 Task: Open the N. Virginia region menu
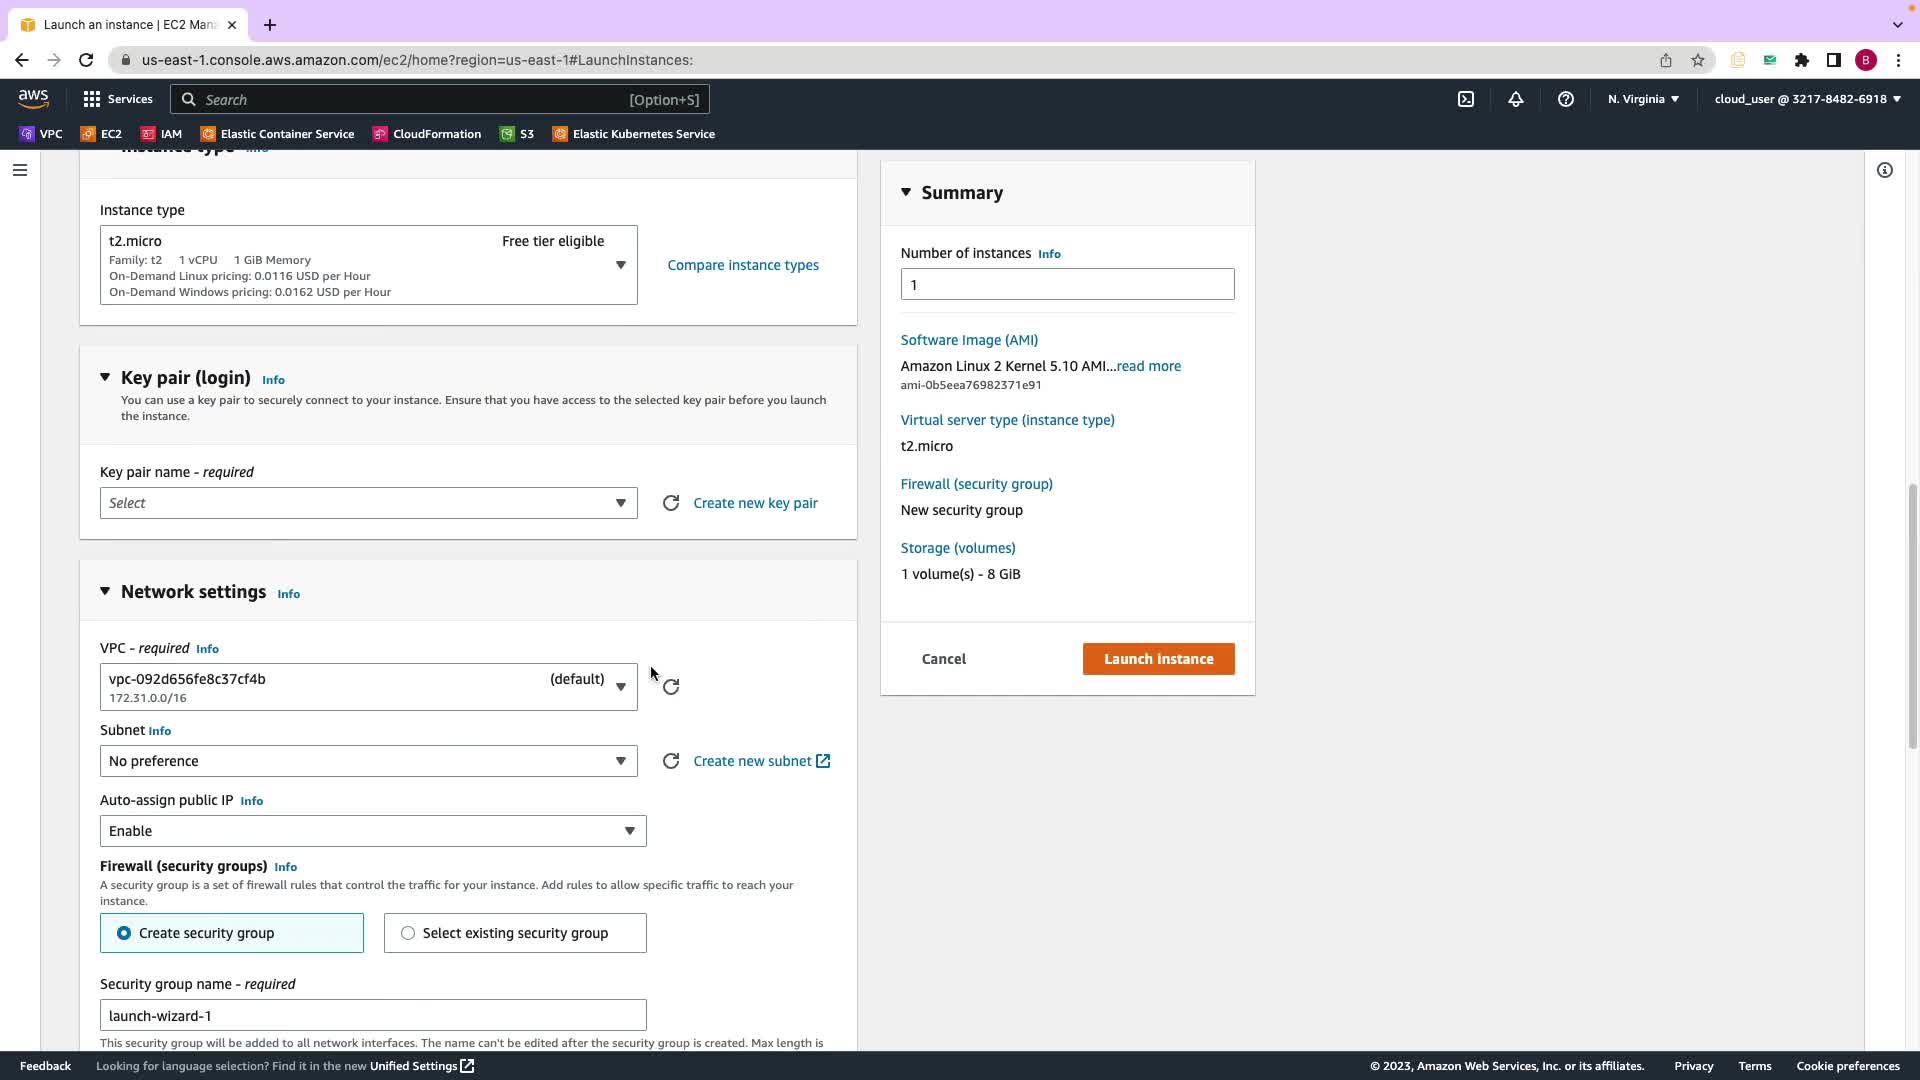click(x=1643, y=99)
